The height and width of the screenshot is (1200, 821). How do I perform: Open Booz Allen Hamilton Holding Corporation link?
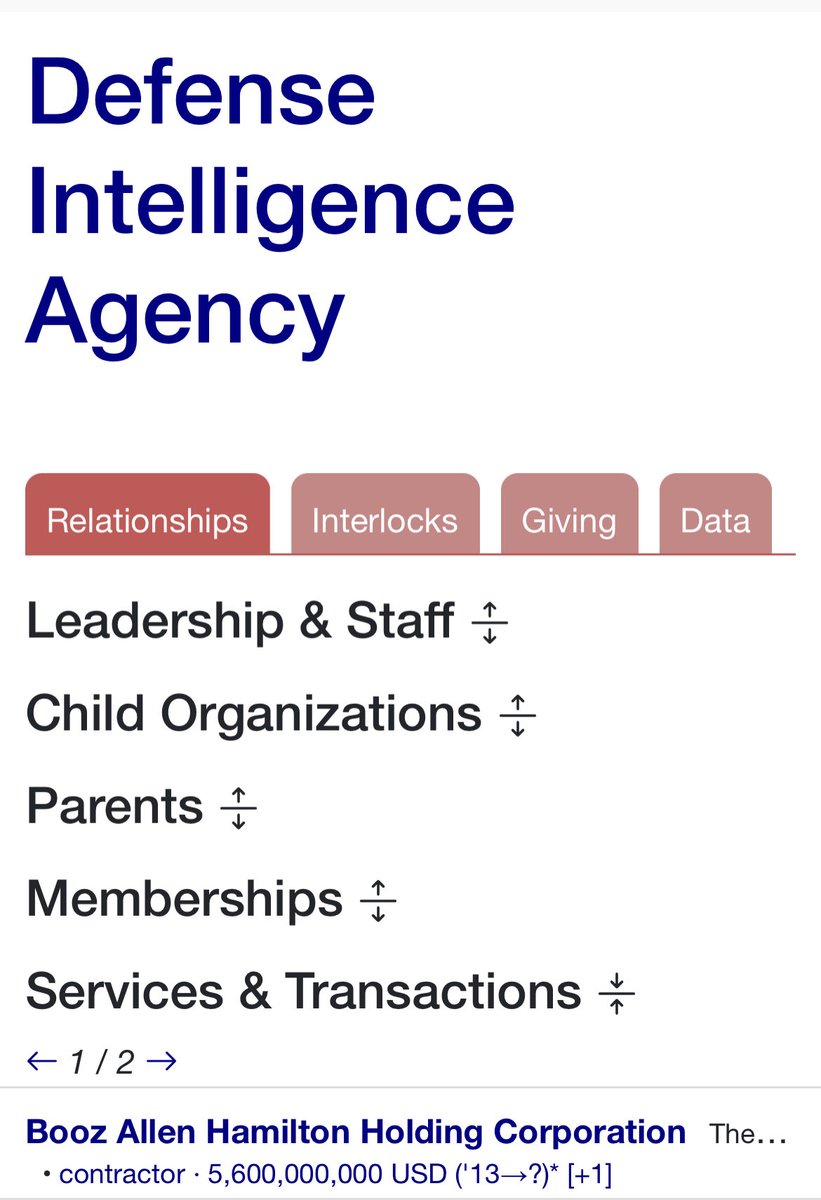[x=356, y=1132]
